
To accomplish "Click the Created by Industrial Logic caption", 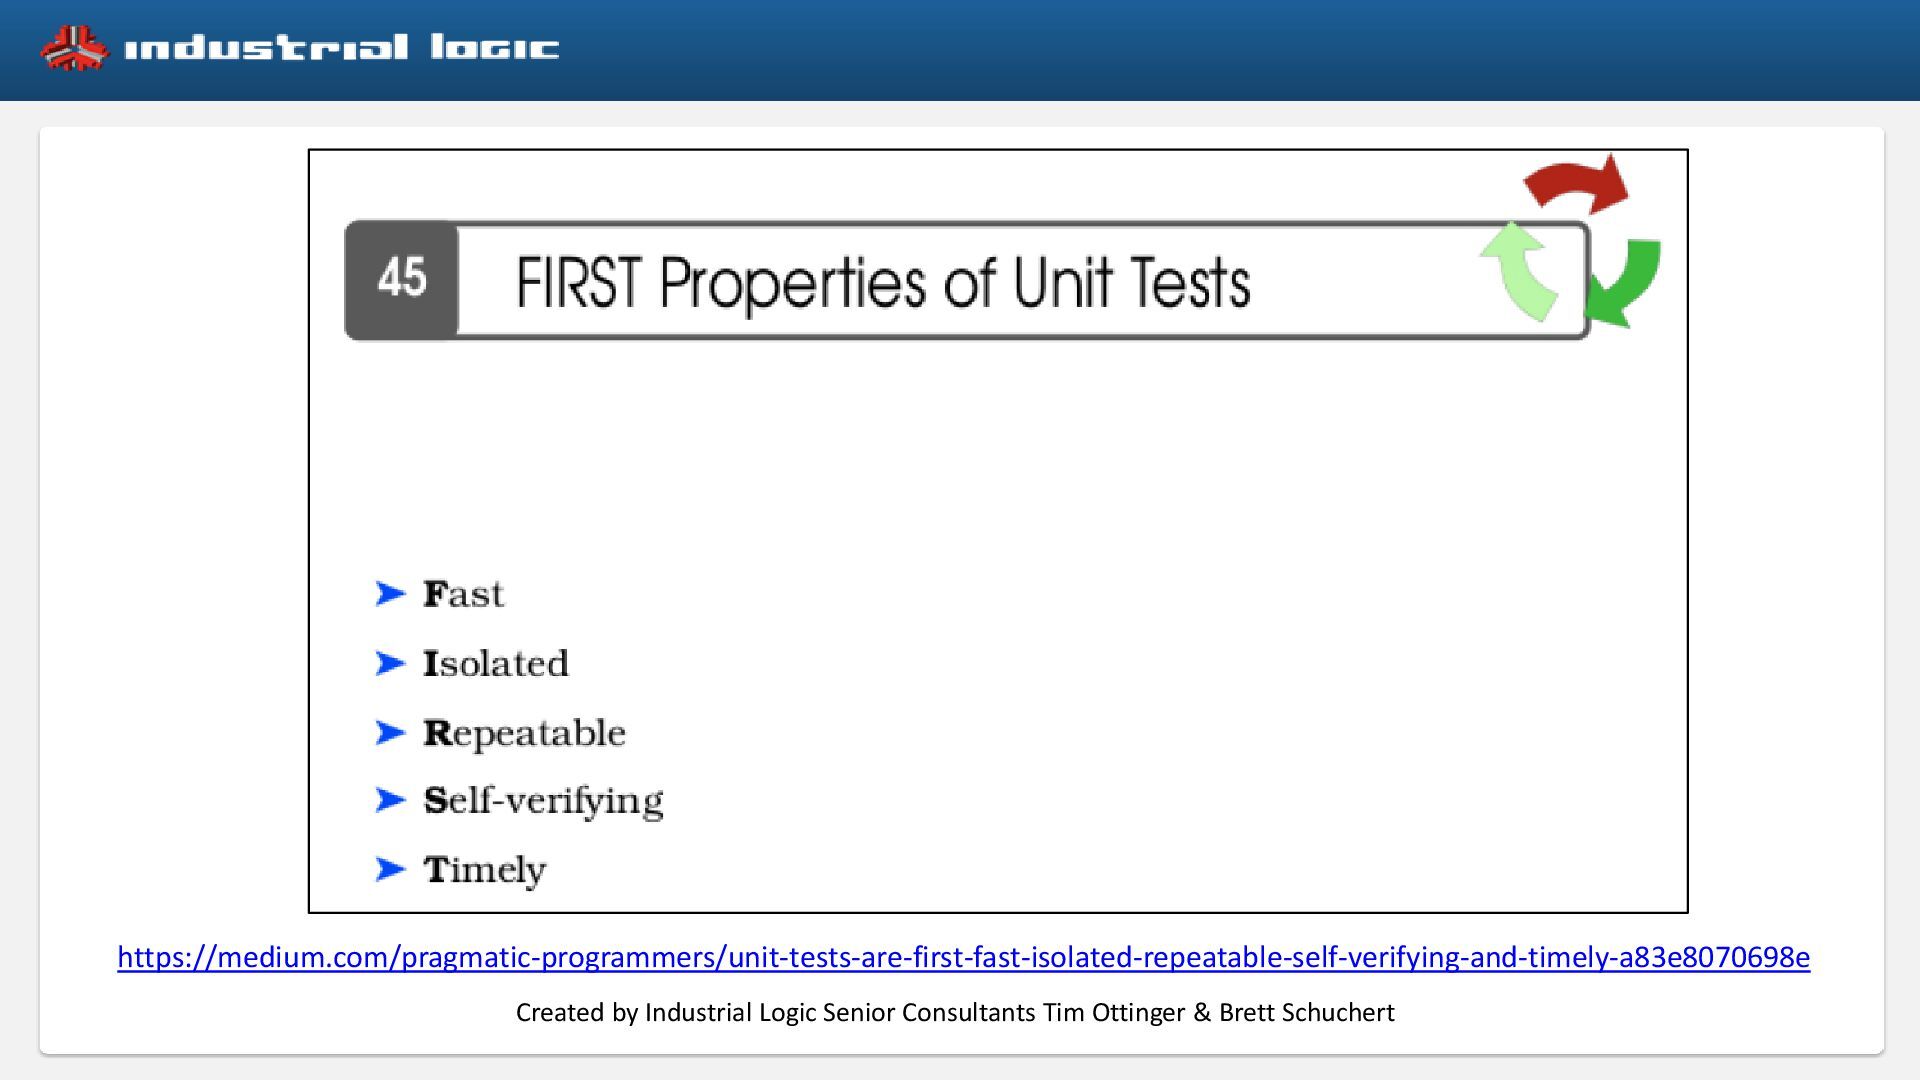I will pyautogui.click(x=955, y=1012).
